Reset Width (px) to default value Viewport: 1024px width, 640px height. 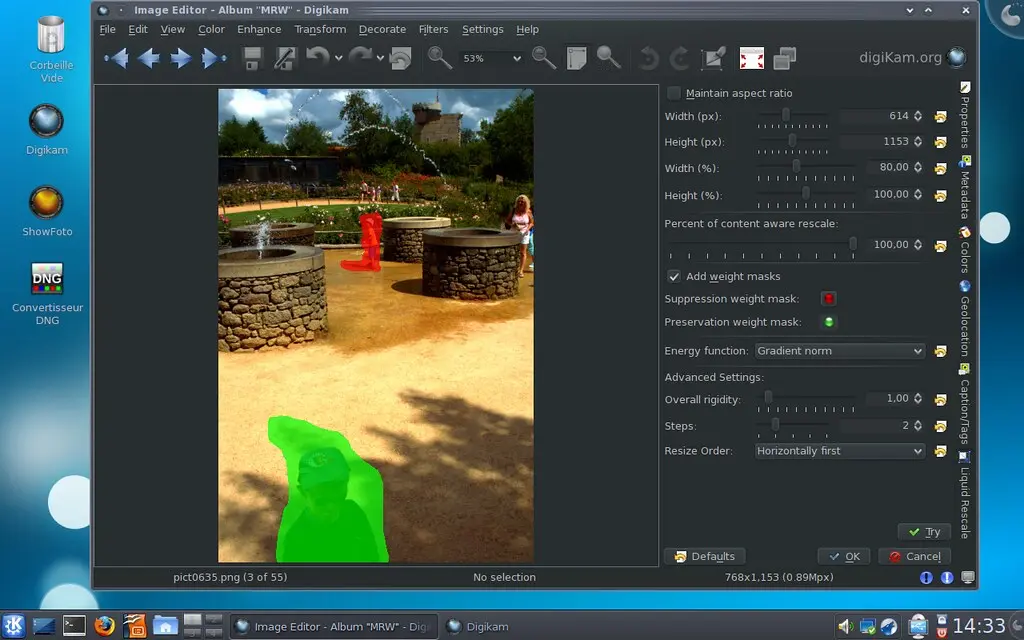pyautogui.click(x=940, y=116)
